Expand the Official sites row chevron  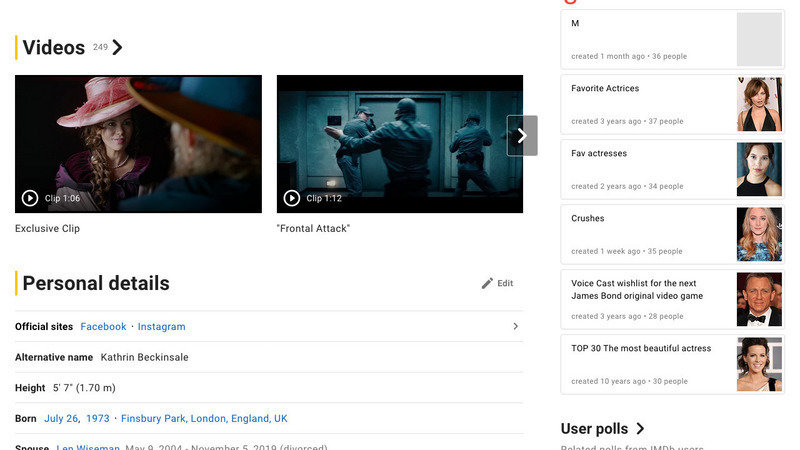(515, 326)
